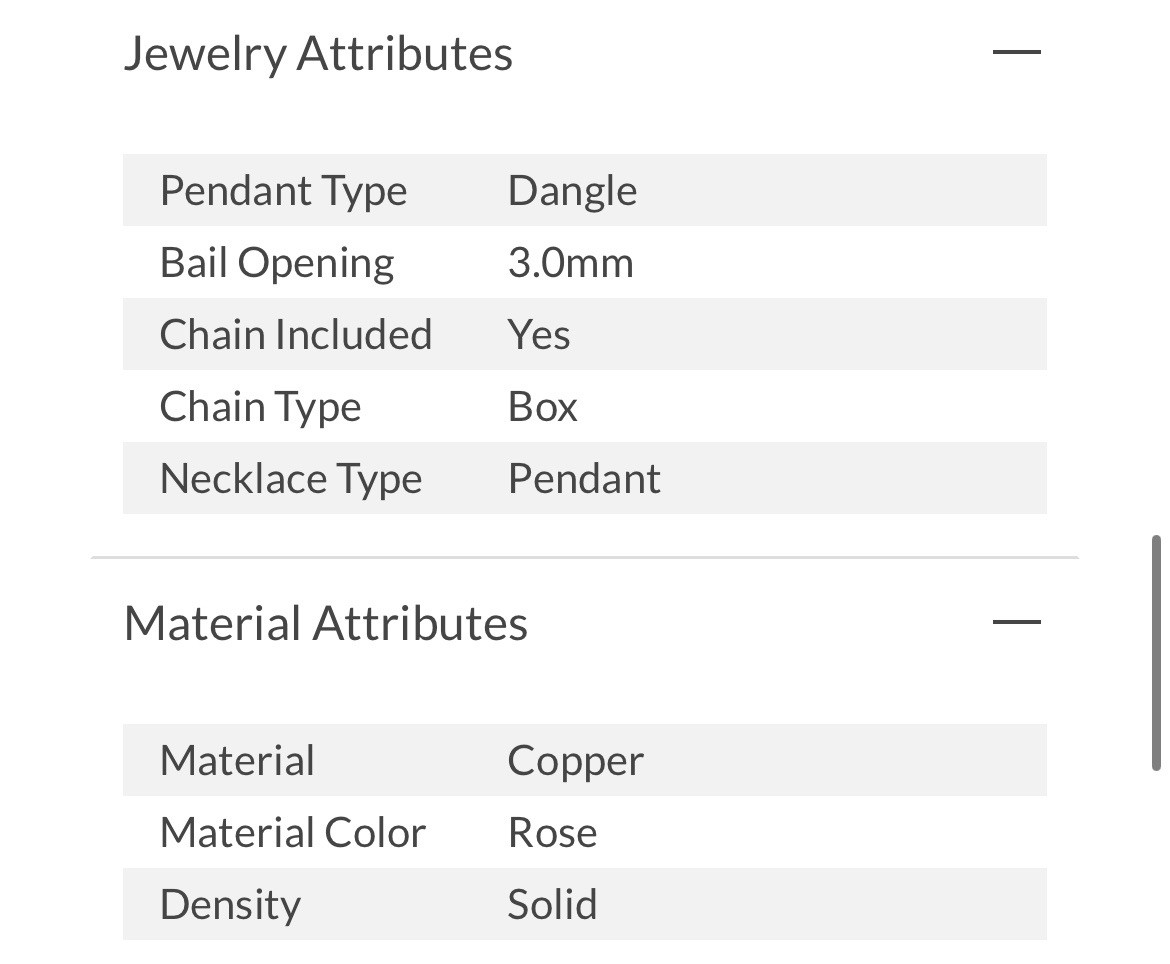
Task: Click the Material Attributes section heading
Action: point(325,623)
